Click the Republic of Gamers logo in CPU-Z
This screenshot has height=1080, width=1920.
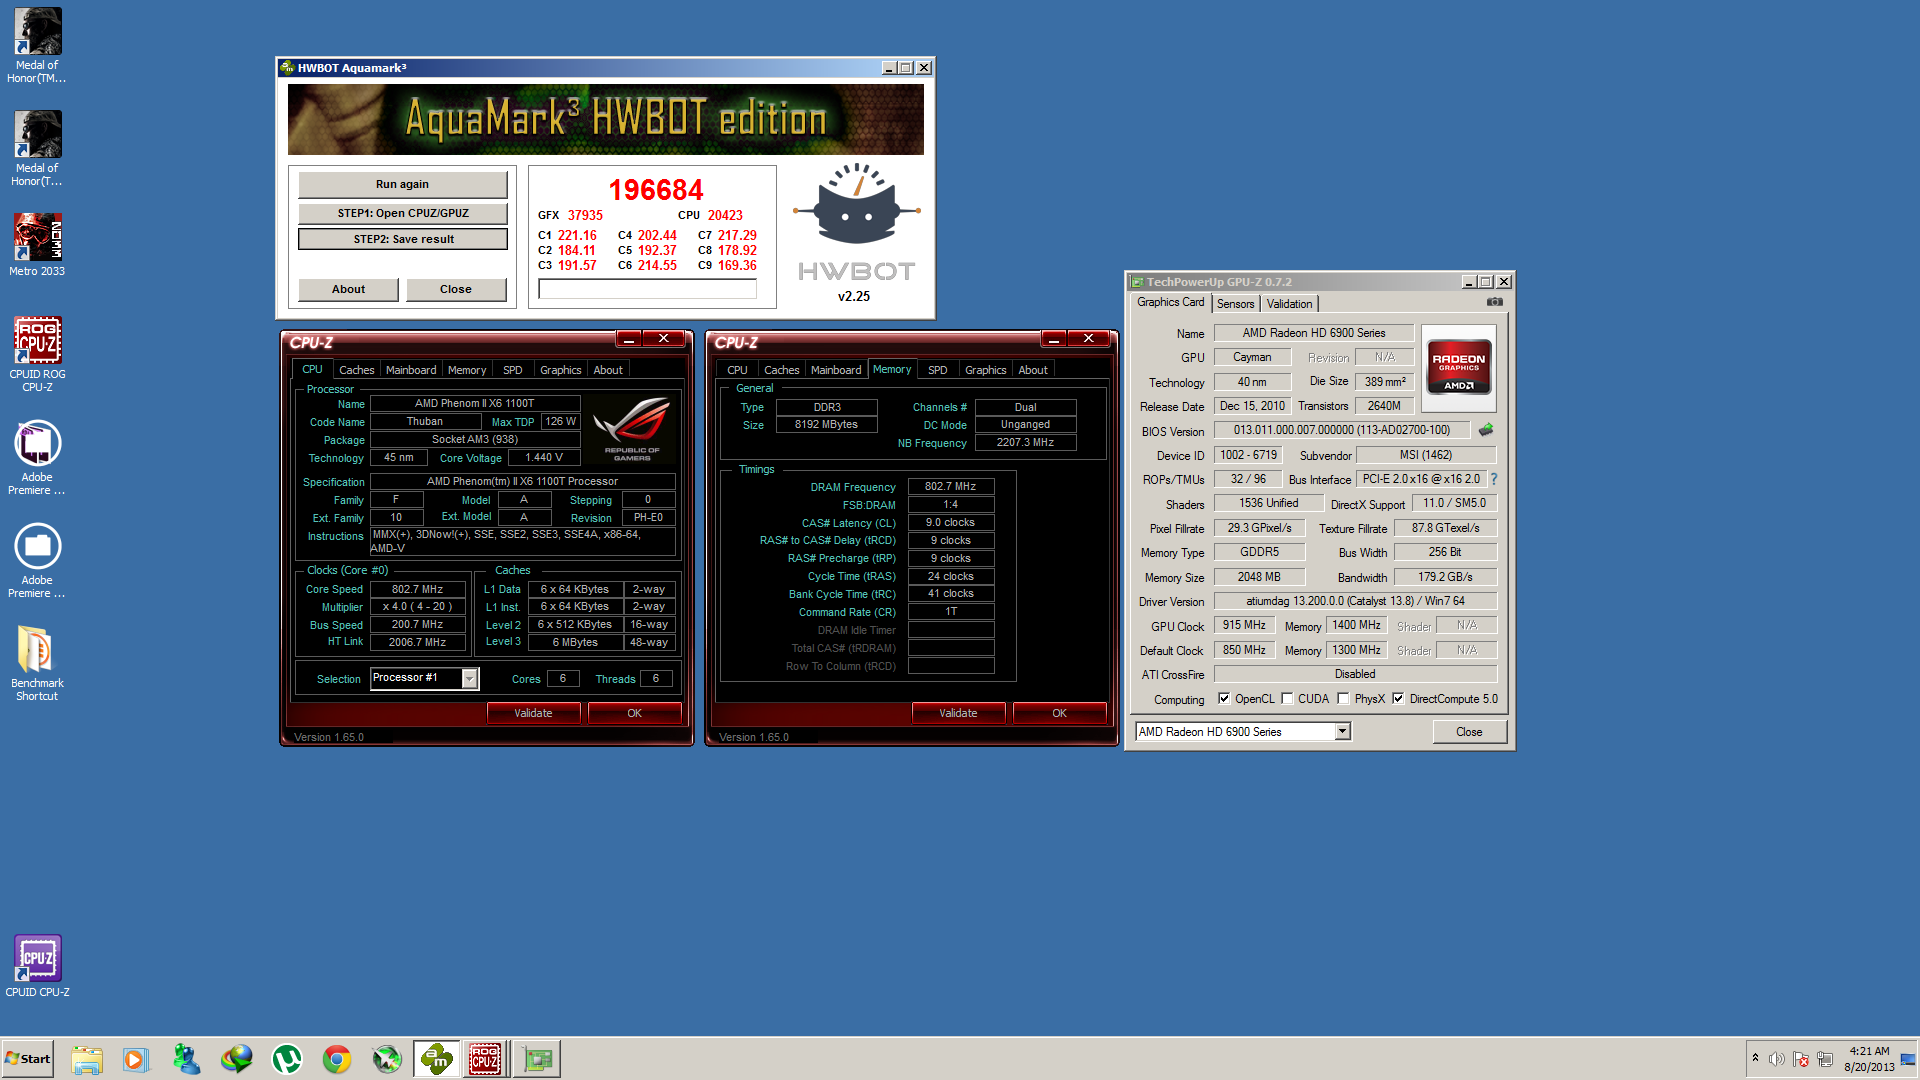point(632,428)
